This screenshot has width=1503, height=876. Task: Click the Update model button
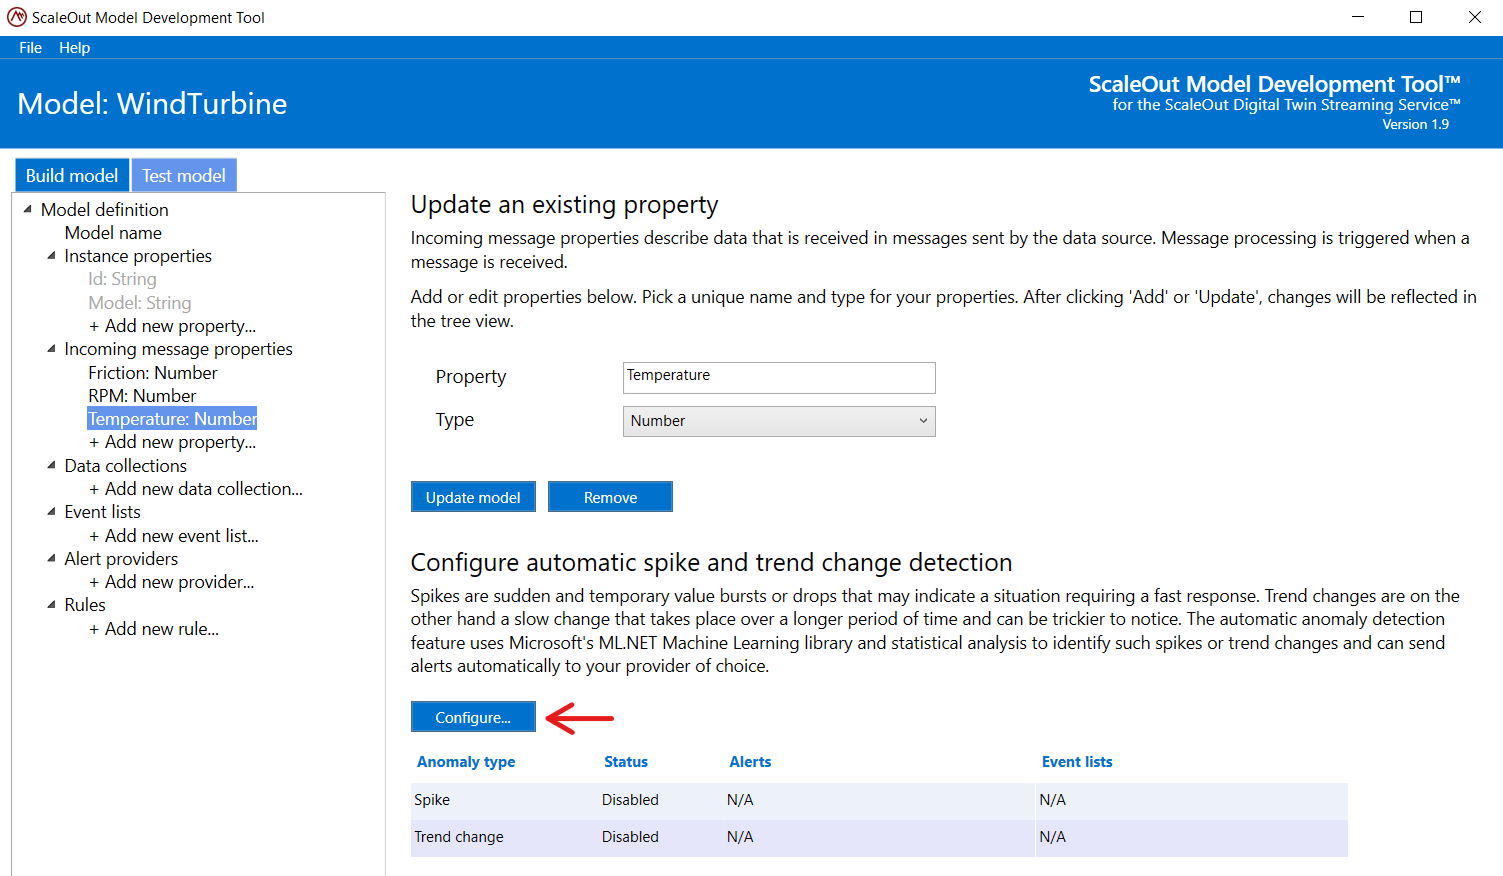click(x=473, y=497)
